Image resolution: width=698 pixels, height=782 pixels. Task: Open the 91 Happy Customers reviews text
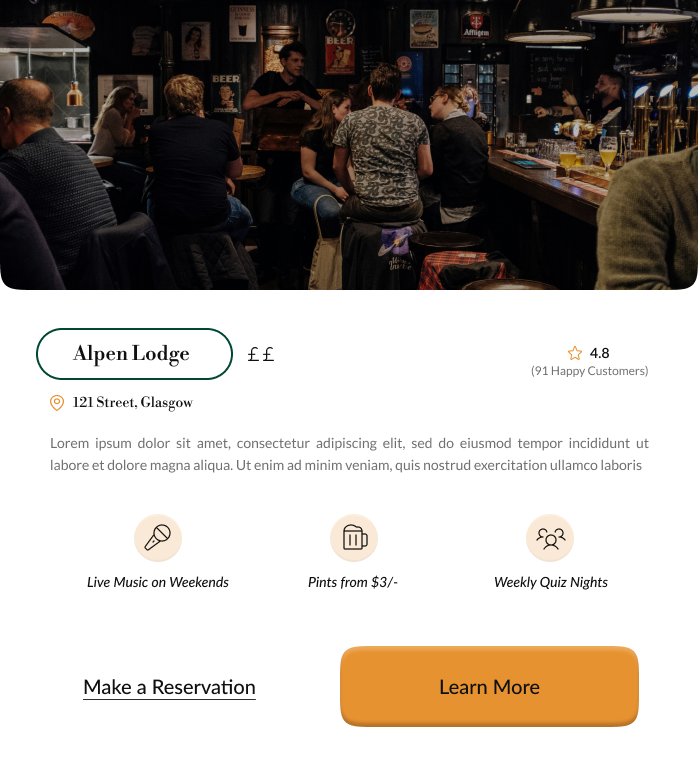point(589,371)
